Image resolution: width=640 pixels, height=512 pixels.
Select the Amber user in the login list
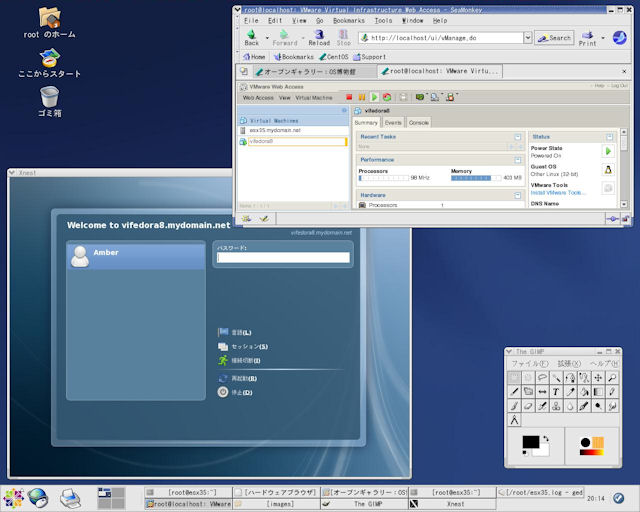(x=136, y=256)
